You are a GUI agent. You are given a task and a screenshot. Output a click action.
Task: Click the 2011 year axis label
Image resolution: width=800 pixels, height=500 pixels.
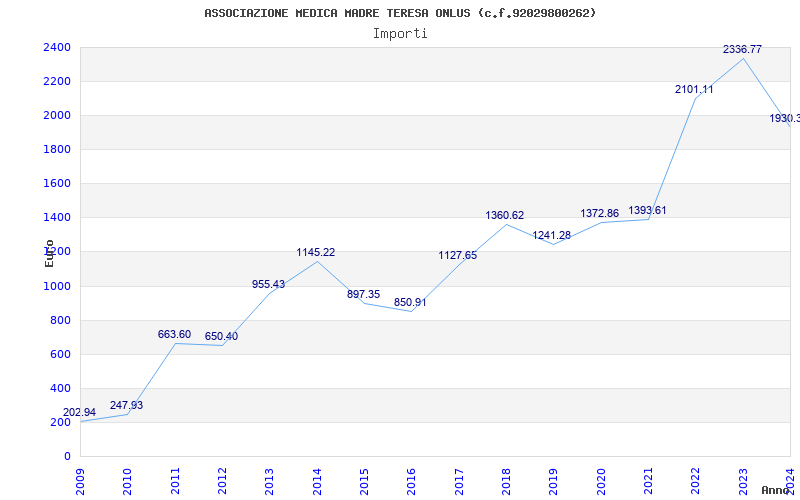(x=175, y=481)
